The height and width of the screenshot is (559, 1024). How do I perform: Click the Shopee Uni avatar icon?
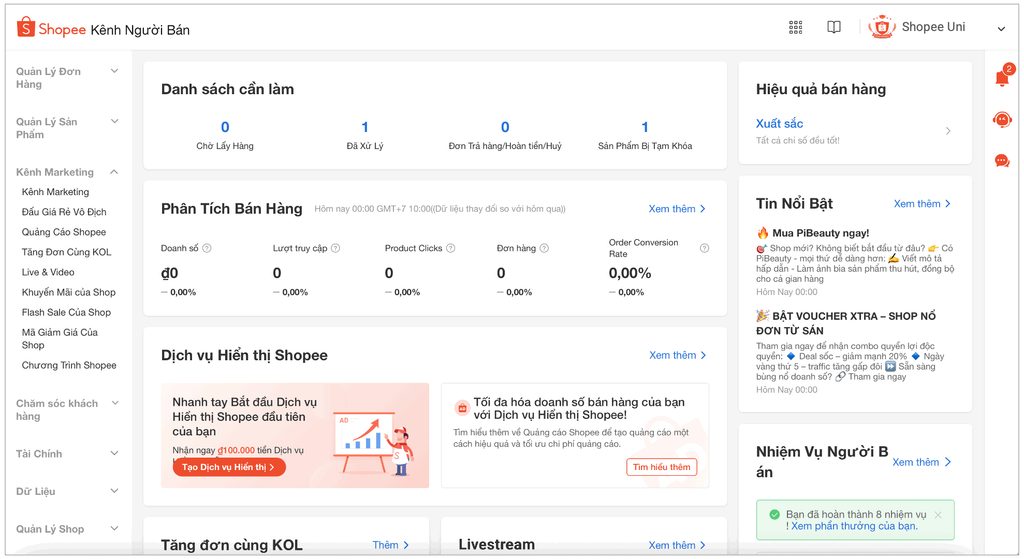click(881, 27)
